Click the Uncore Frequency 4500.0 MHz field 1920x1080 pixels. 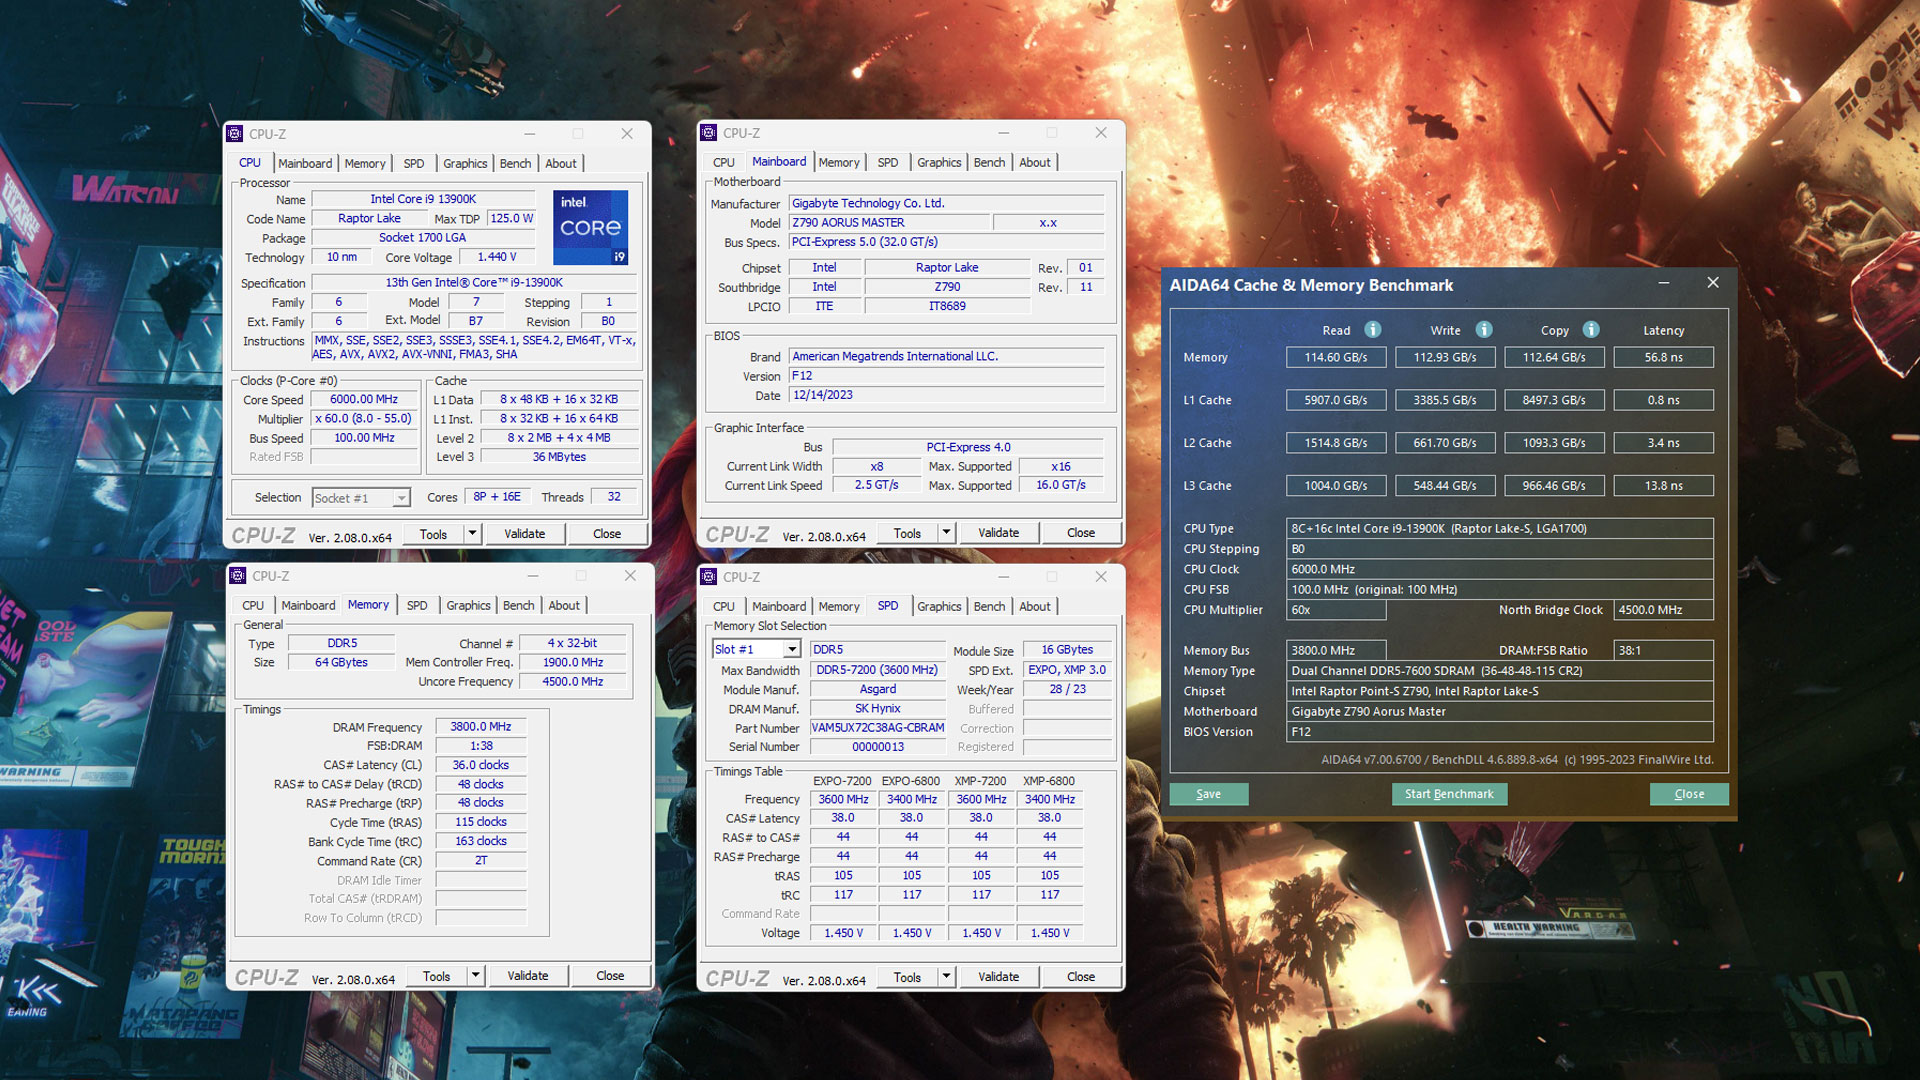pyautogui.click(x=573, y=682)
